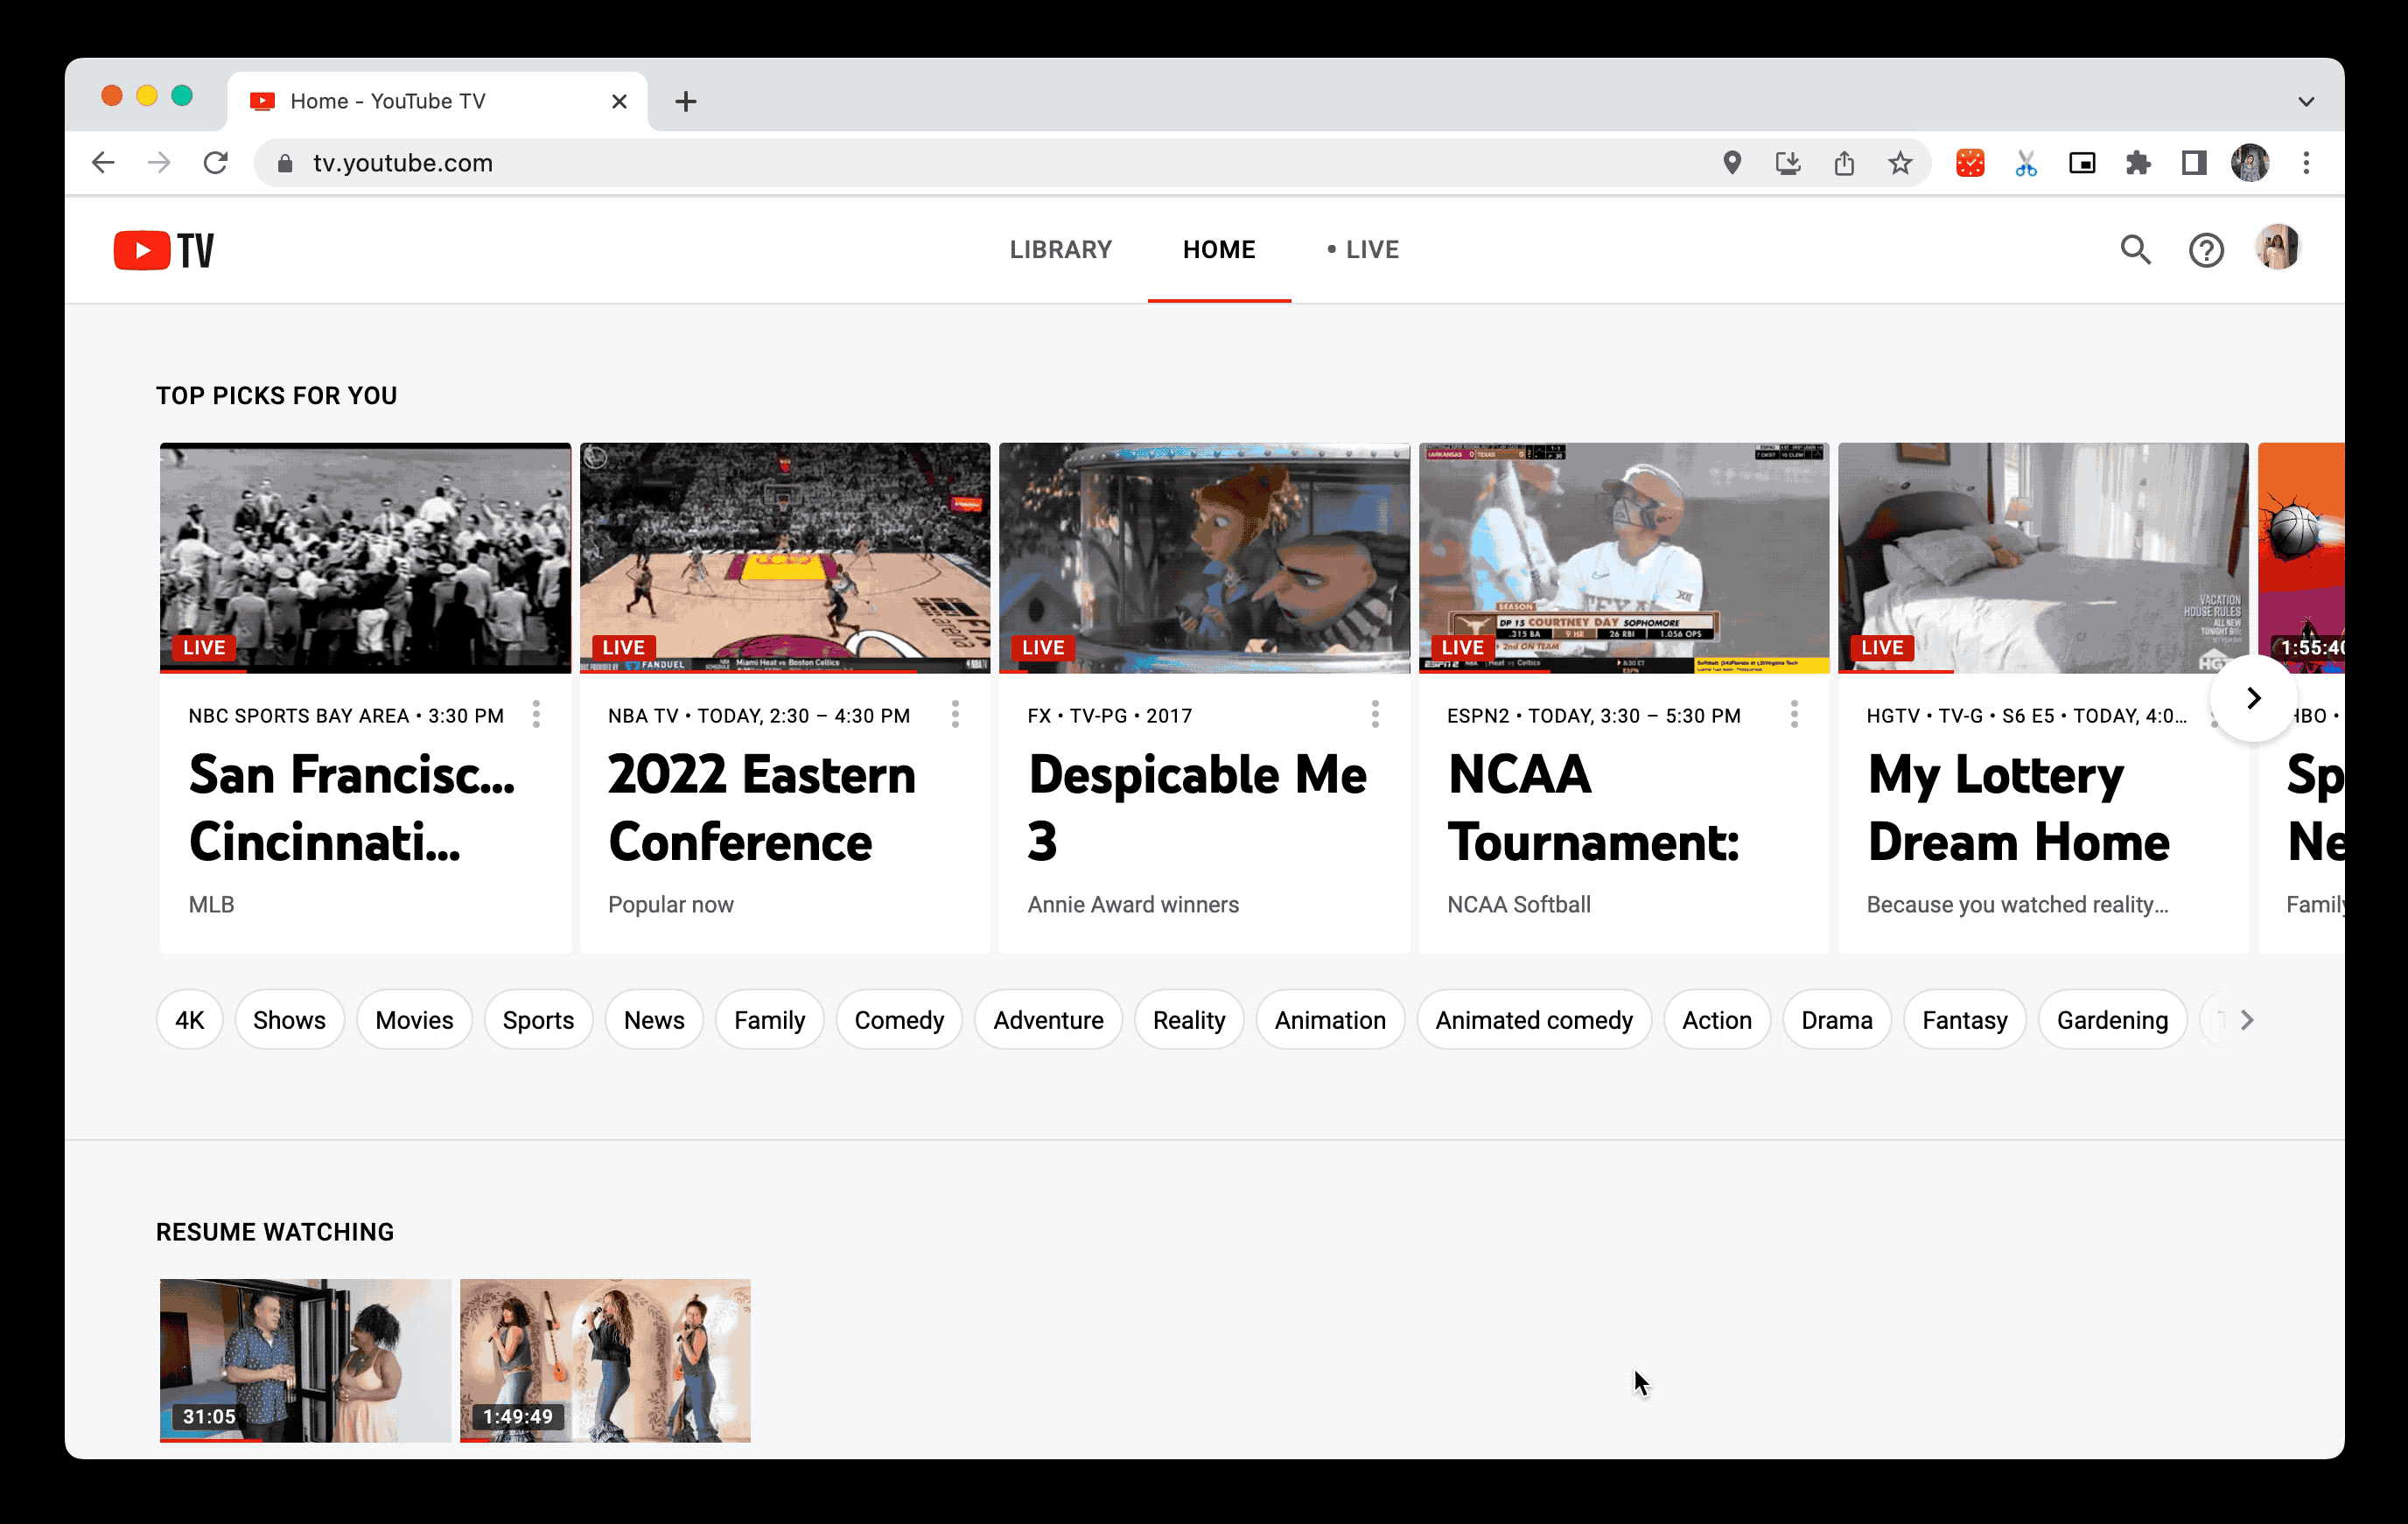Toggle the browser side panel icon
2408x1524 pixels.
pyautogui.click(x=2194, y=163)
